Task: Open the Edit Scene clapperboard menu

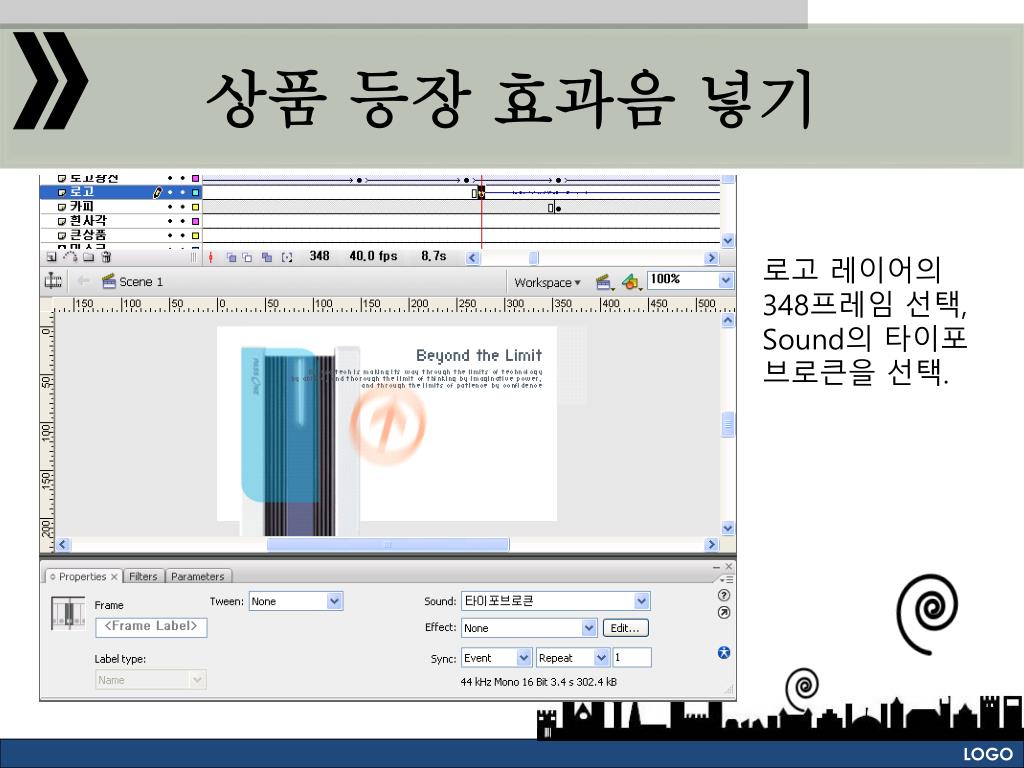Action: click(605, 282)
